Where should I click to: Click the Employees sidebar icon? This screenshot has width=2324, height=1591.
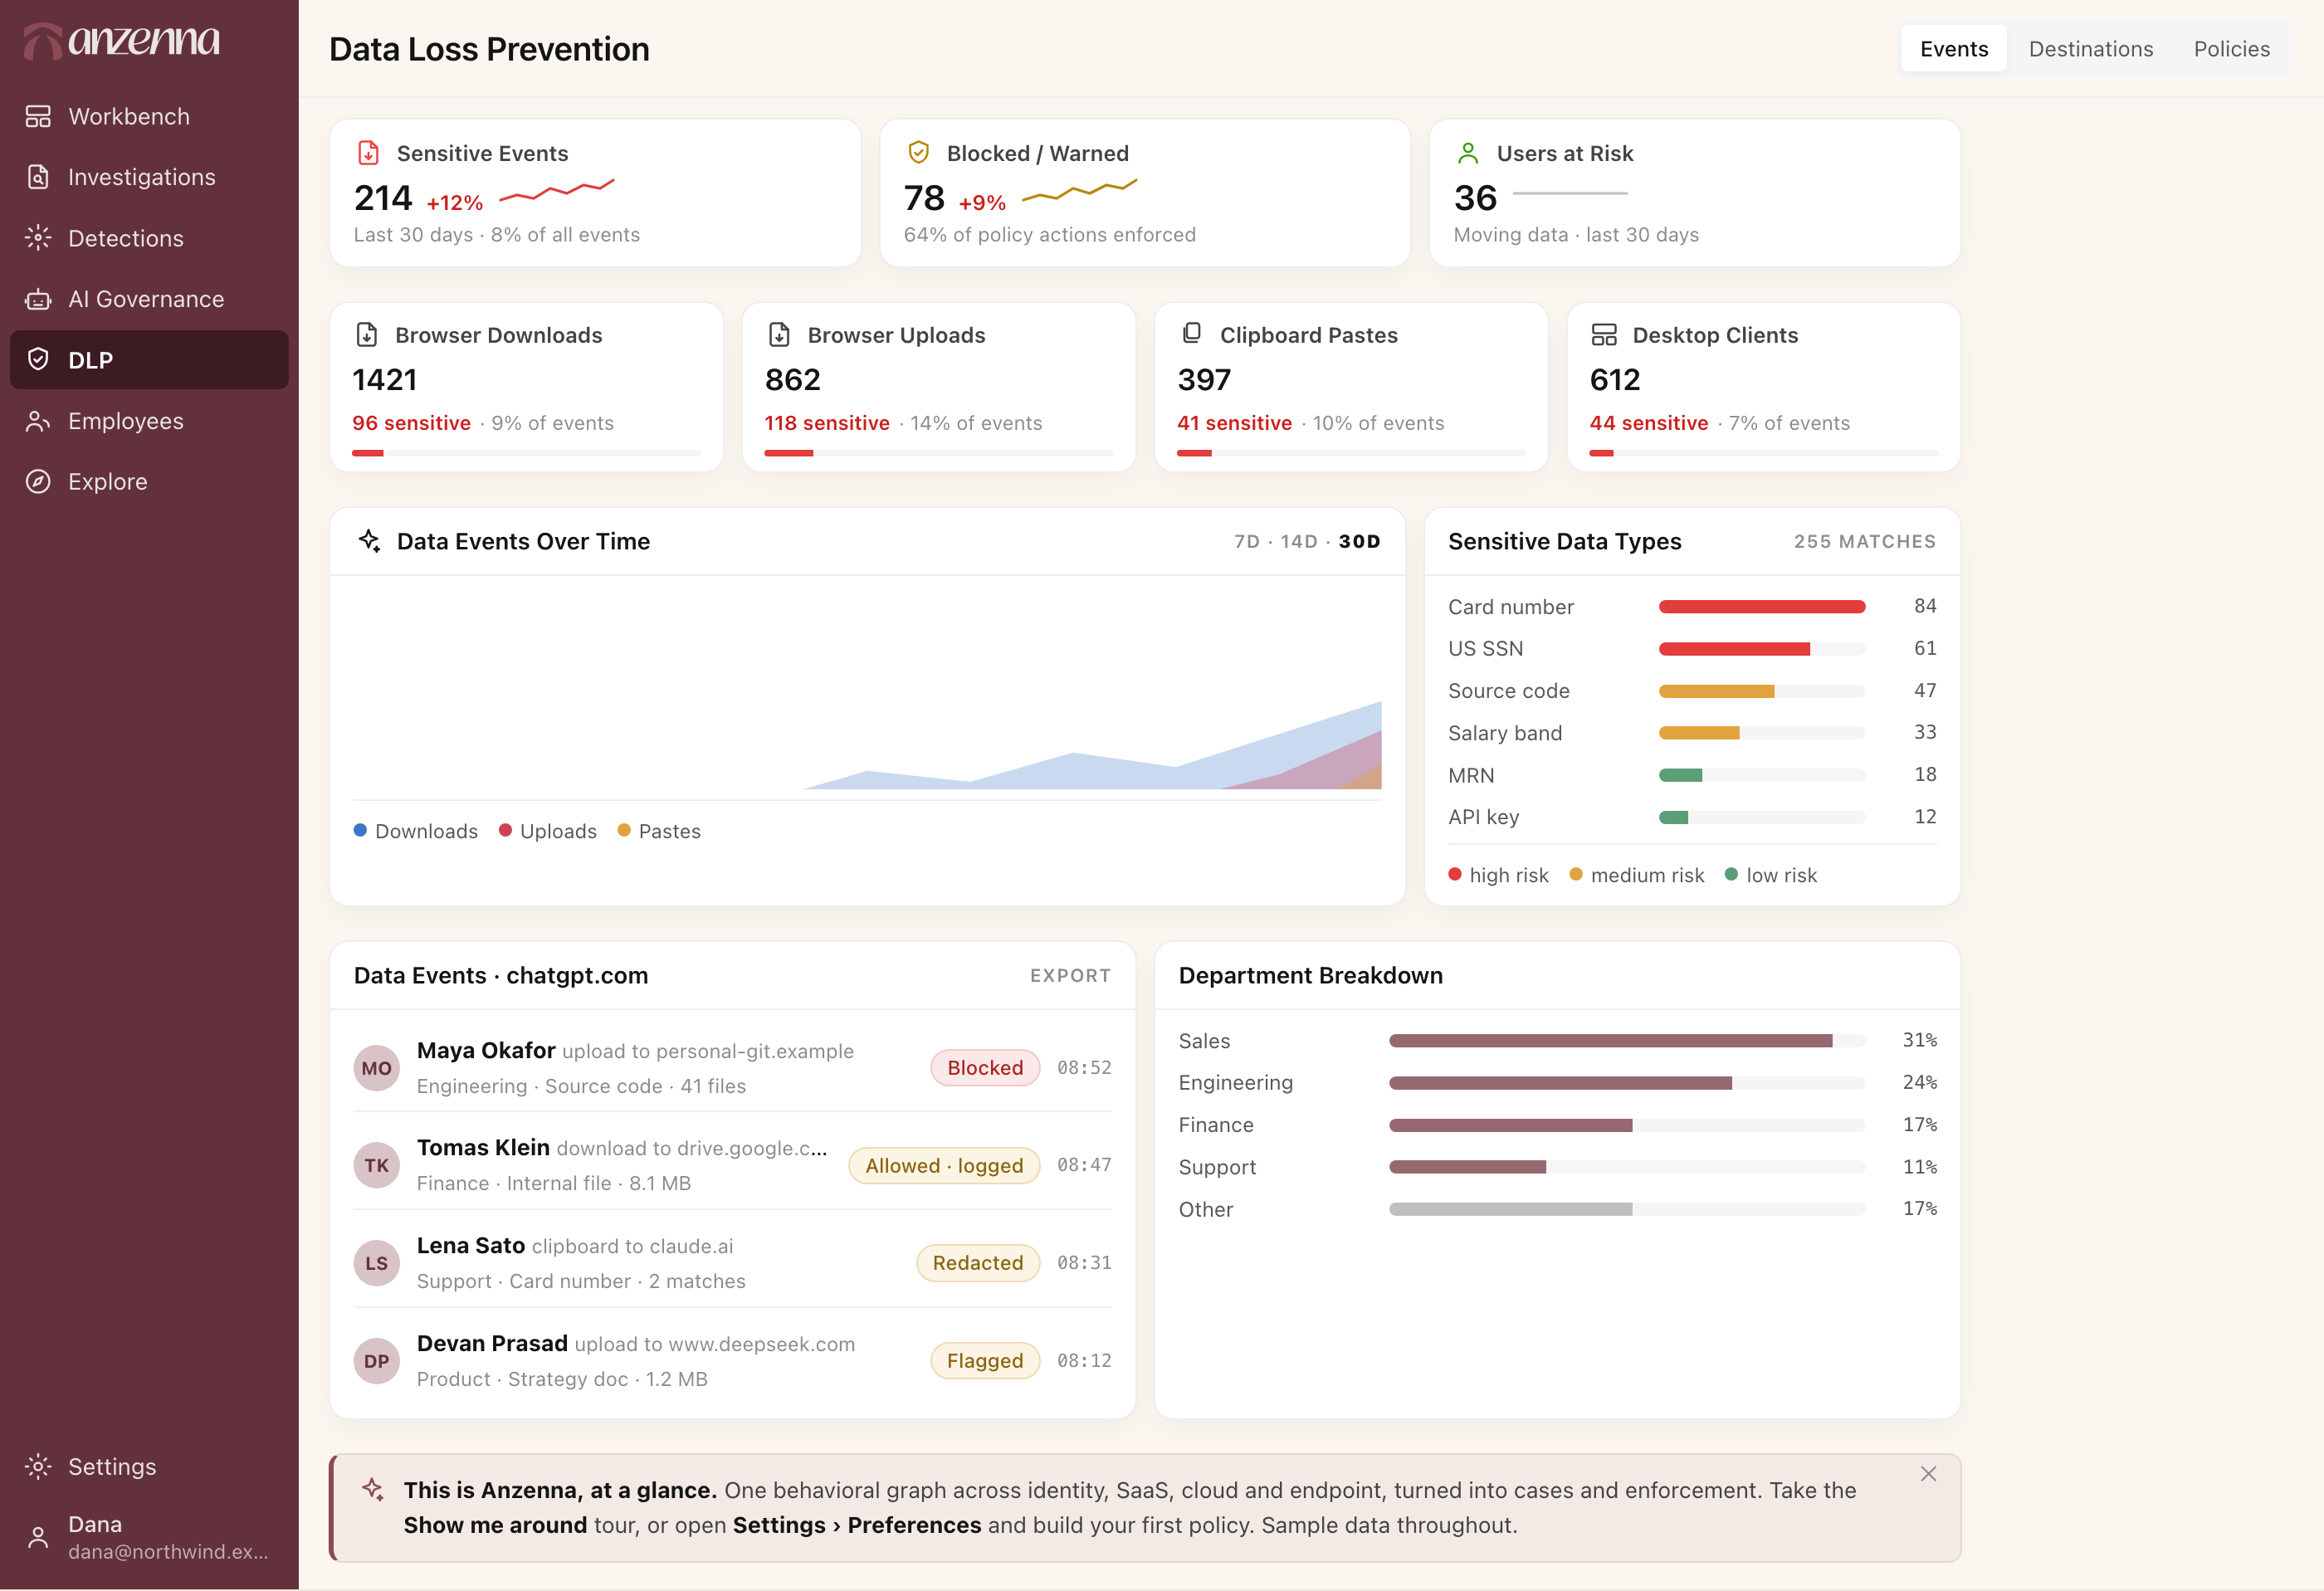point(38,421)
